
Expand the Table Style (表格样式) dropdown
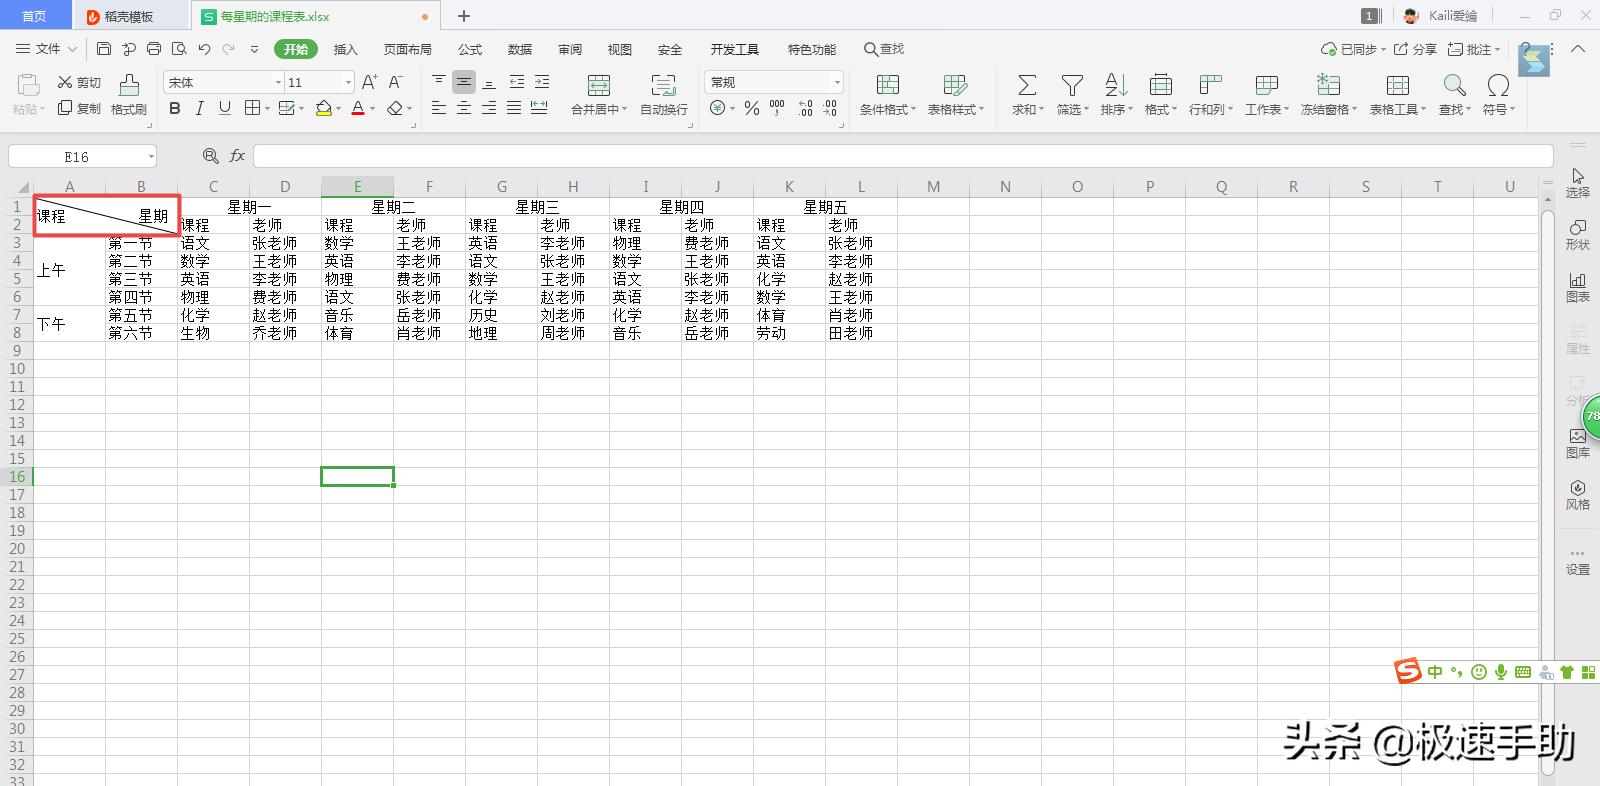coord(981,110)
